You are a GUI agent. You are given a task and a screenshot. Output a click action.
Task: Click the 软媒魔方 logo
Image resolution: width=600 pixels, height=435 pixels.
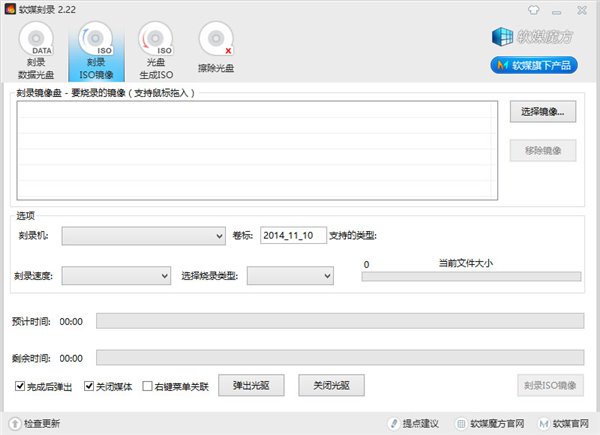pyautogui.click(x=533, y=39)
